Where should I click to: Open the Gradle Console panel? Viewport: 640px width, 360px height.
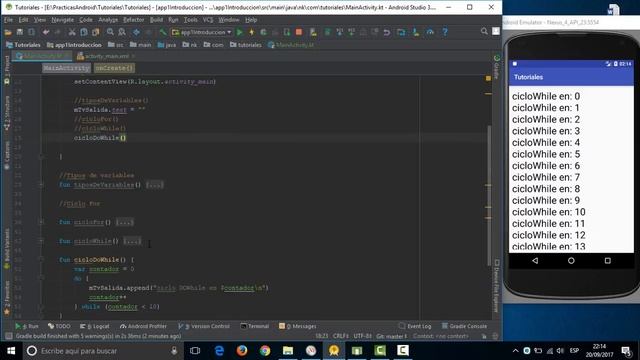tap(464, 326)
